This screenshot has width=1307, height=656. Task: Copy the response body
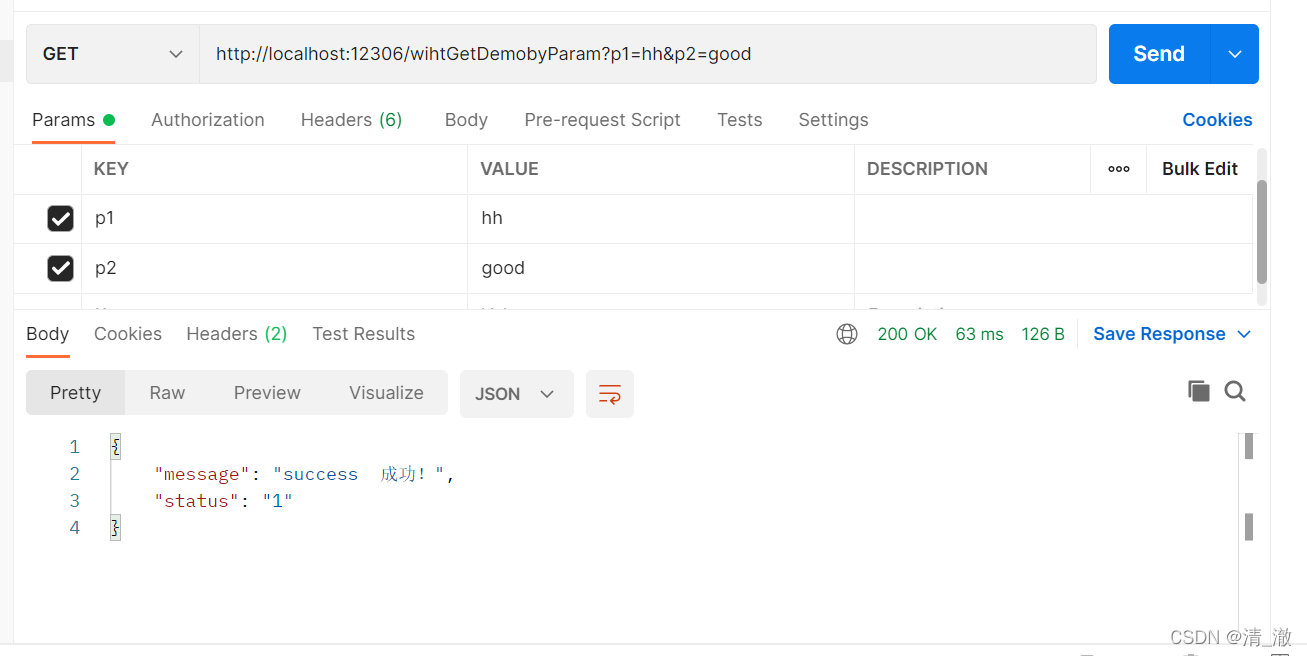pyautogui.click(x=1199, y=391)
